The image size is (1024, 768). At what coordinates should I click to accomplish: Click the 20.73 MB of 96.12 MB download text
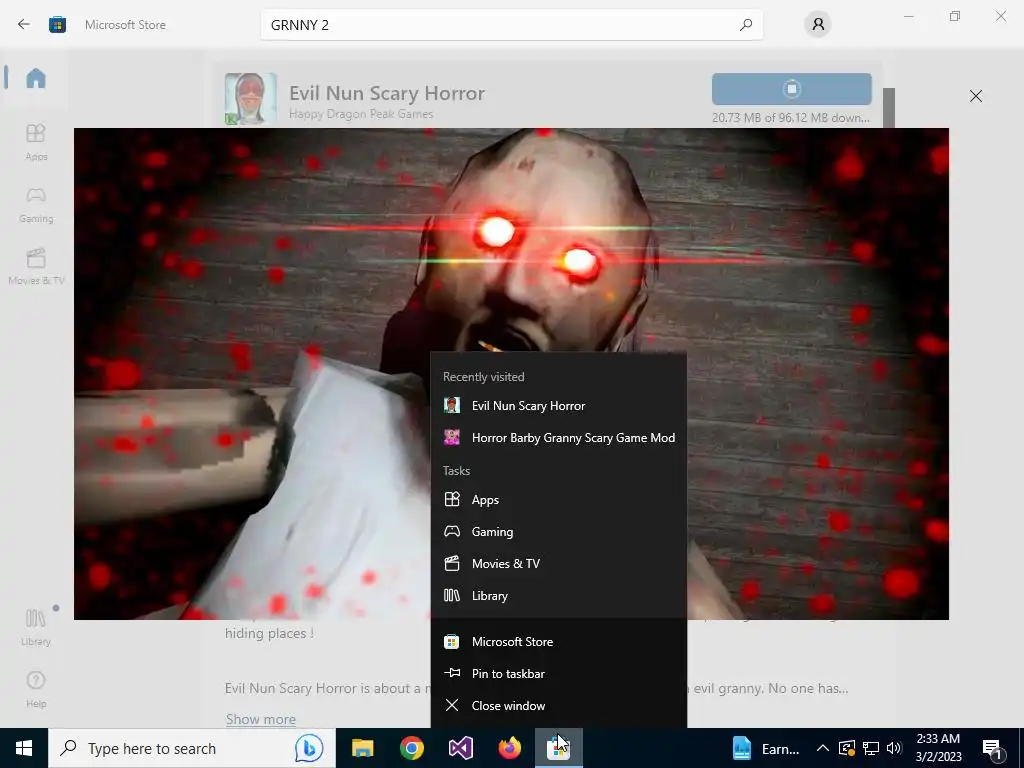point(791,118)
